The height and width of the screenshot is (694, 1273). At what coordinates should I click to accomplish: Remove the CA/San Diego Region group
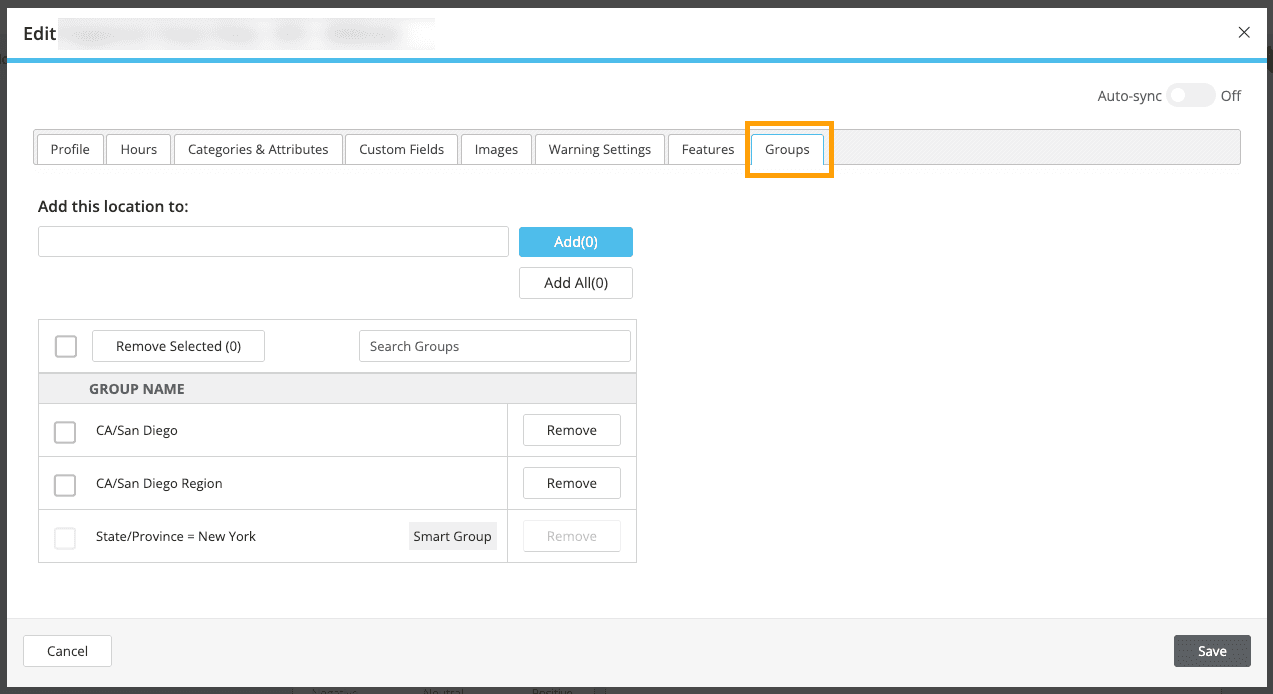571,483
